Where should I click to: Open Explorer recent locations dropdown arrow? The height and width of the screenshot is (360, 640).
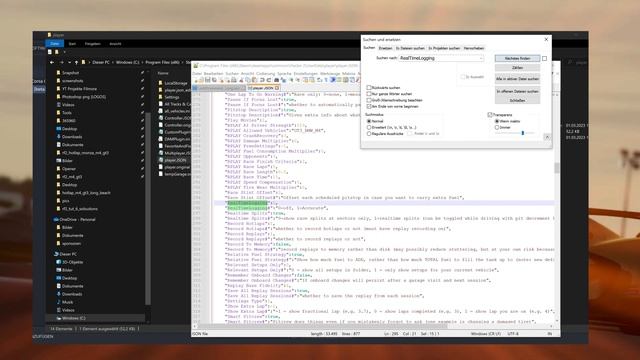(69, 62)
